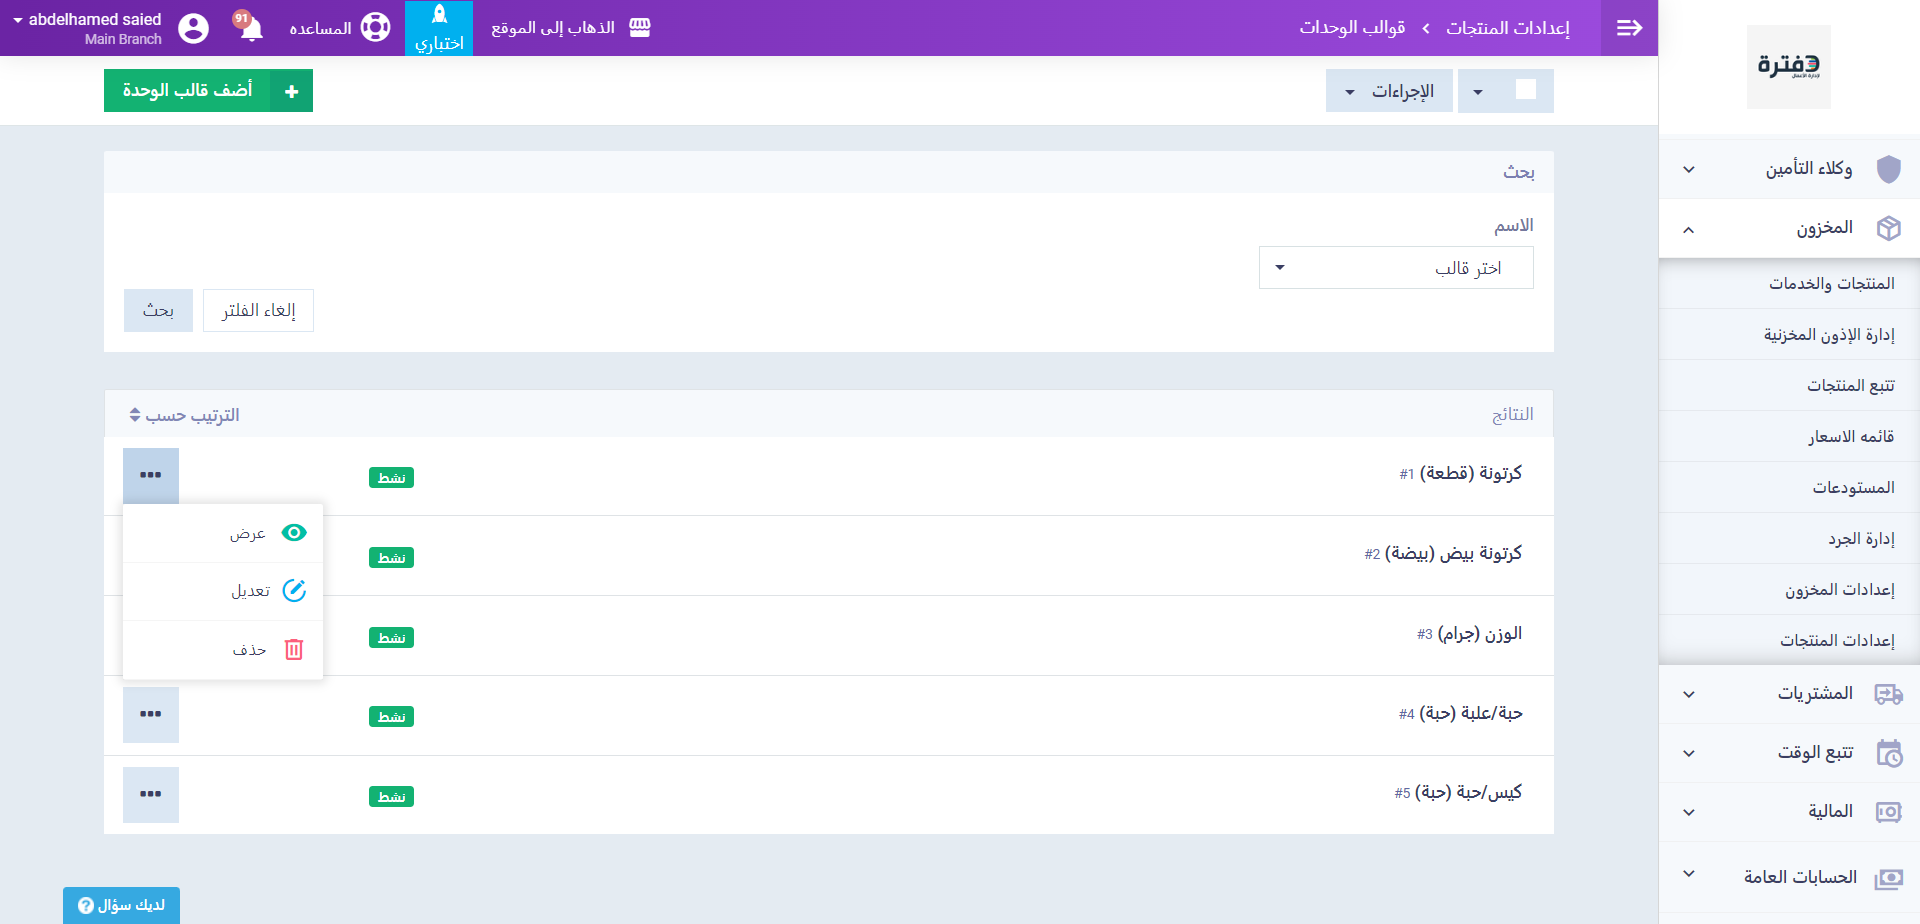Viewport: 1920px width, 924px height.
Task: Open the الوزن (جرام) template row
Action: 829,636
